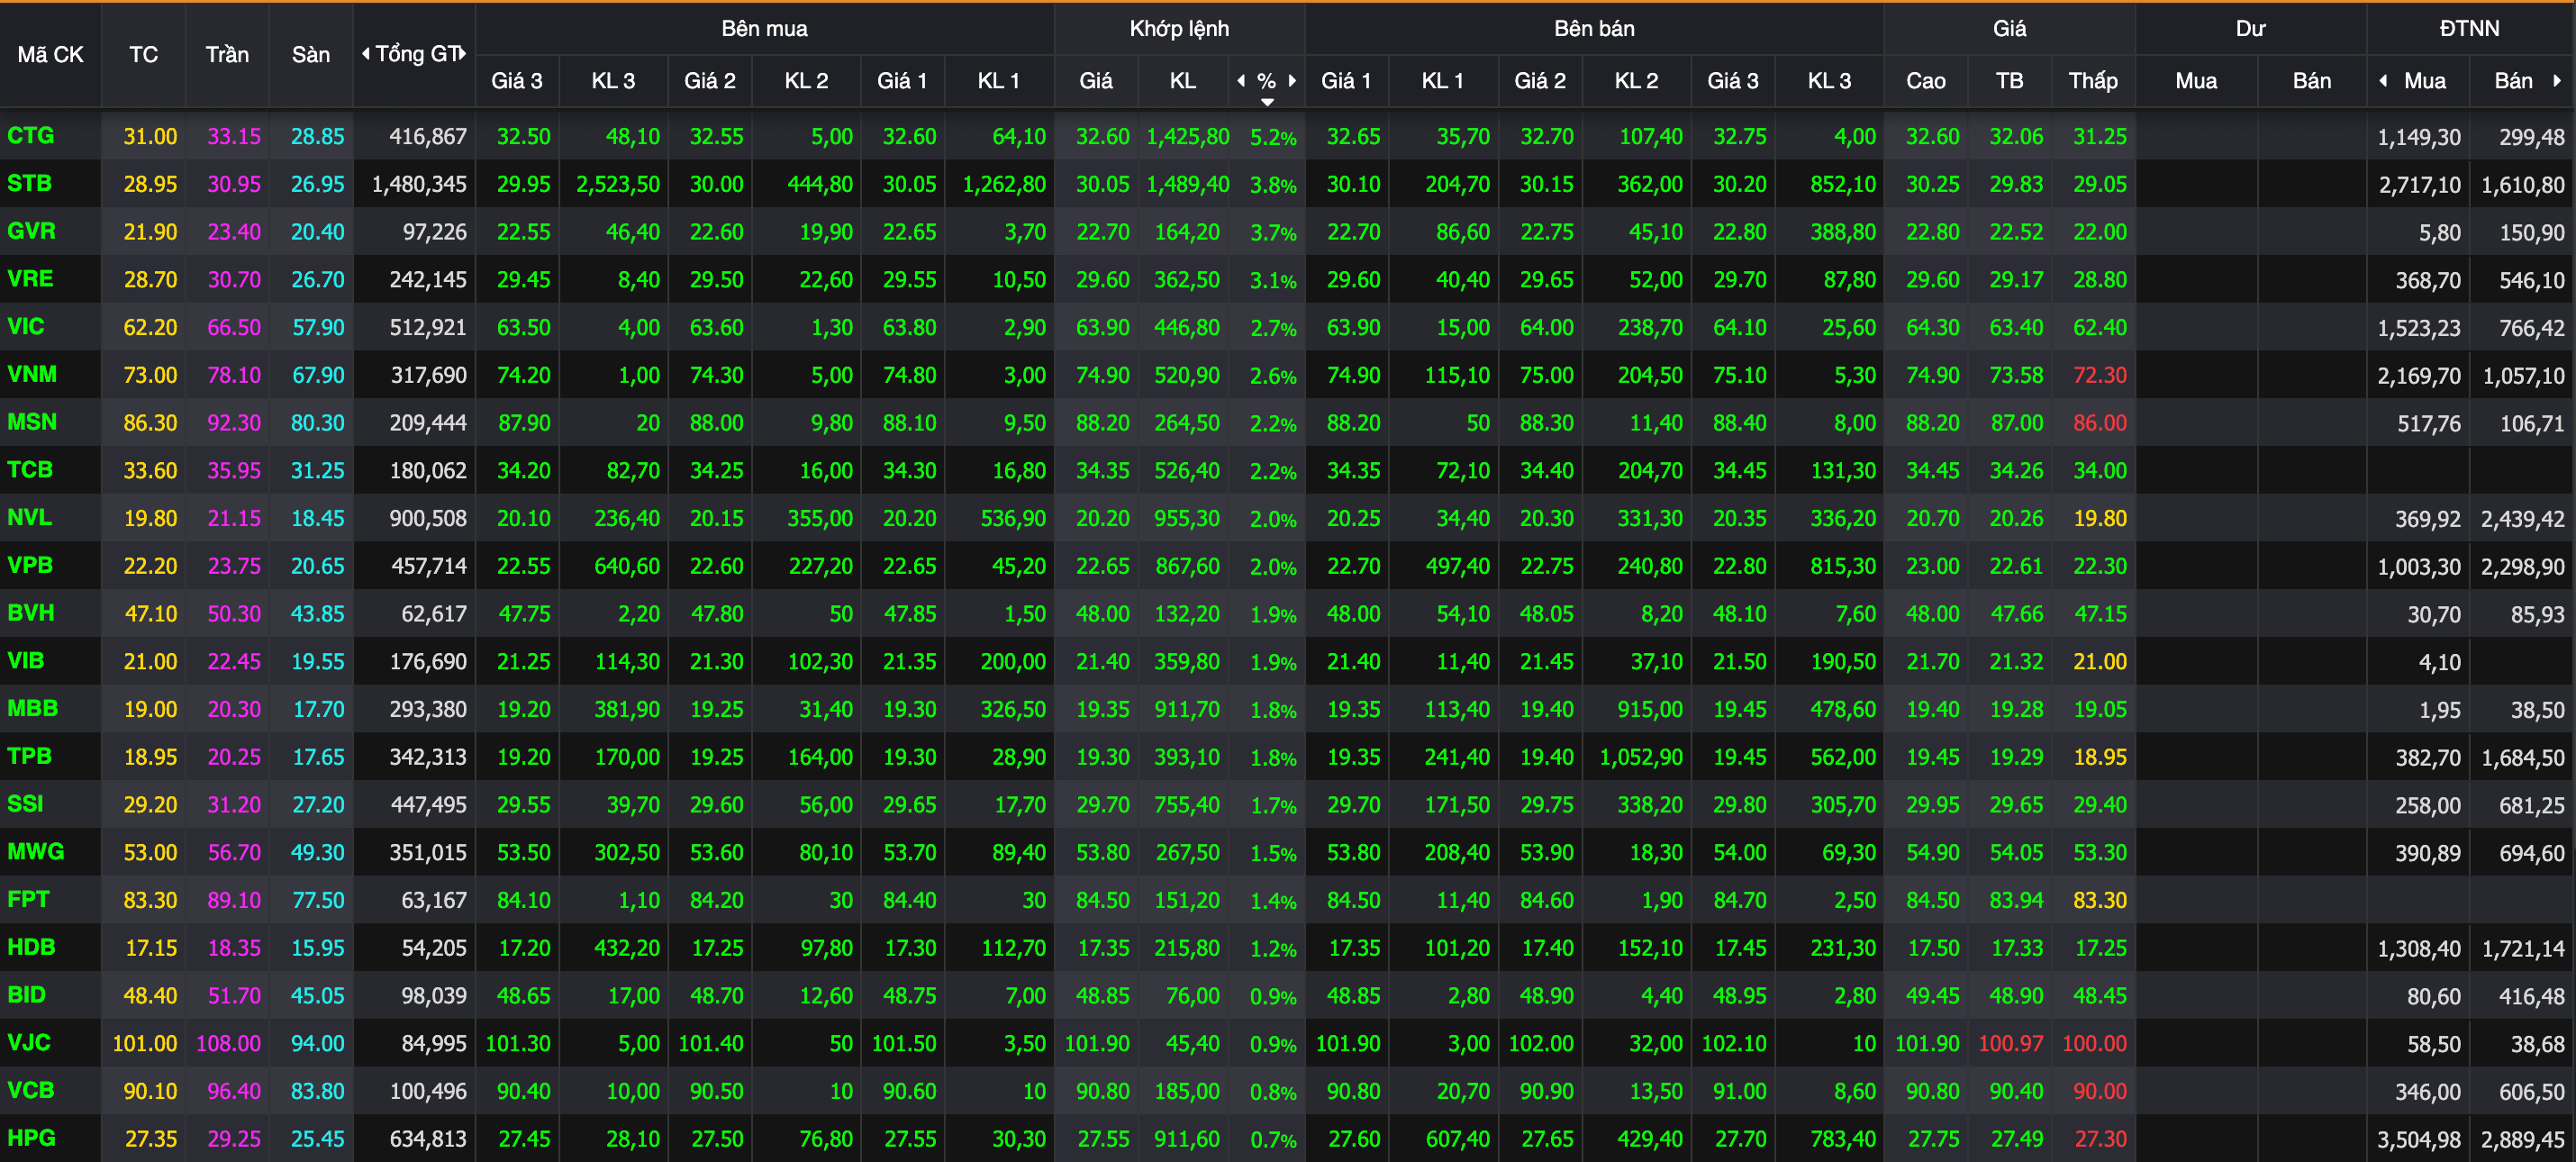Open the VIB stock symbol
This screenshot has height=1162, width=2576.
pos(26,661)
